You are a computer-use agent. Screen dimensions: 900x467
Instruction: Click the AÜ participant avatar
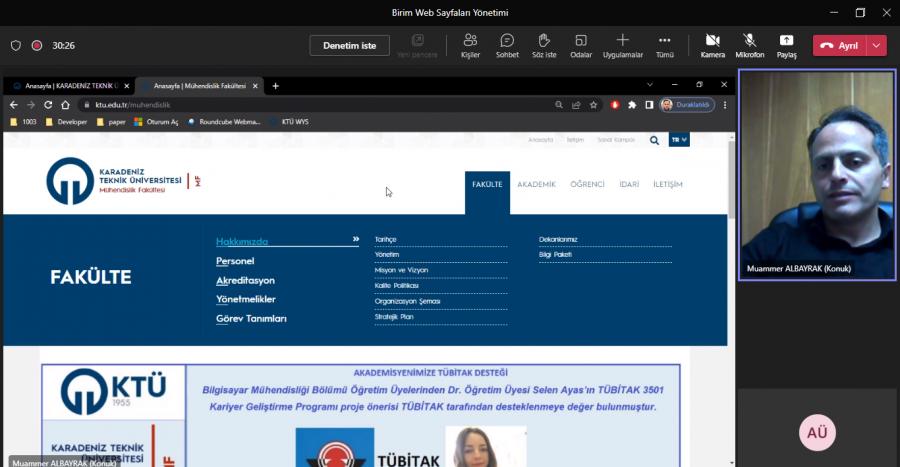click(817, 433)
